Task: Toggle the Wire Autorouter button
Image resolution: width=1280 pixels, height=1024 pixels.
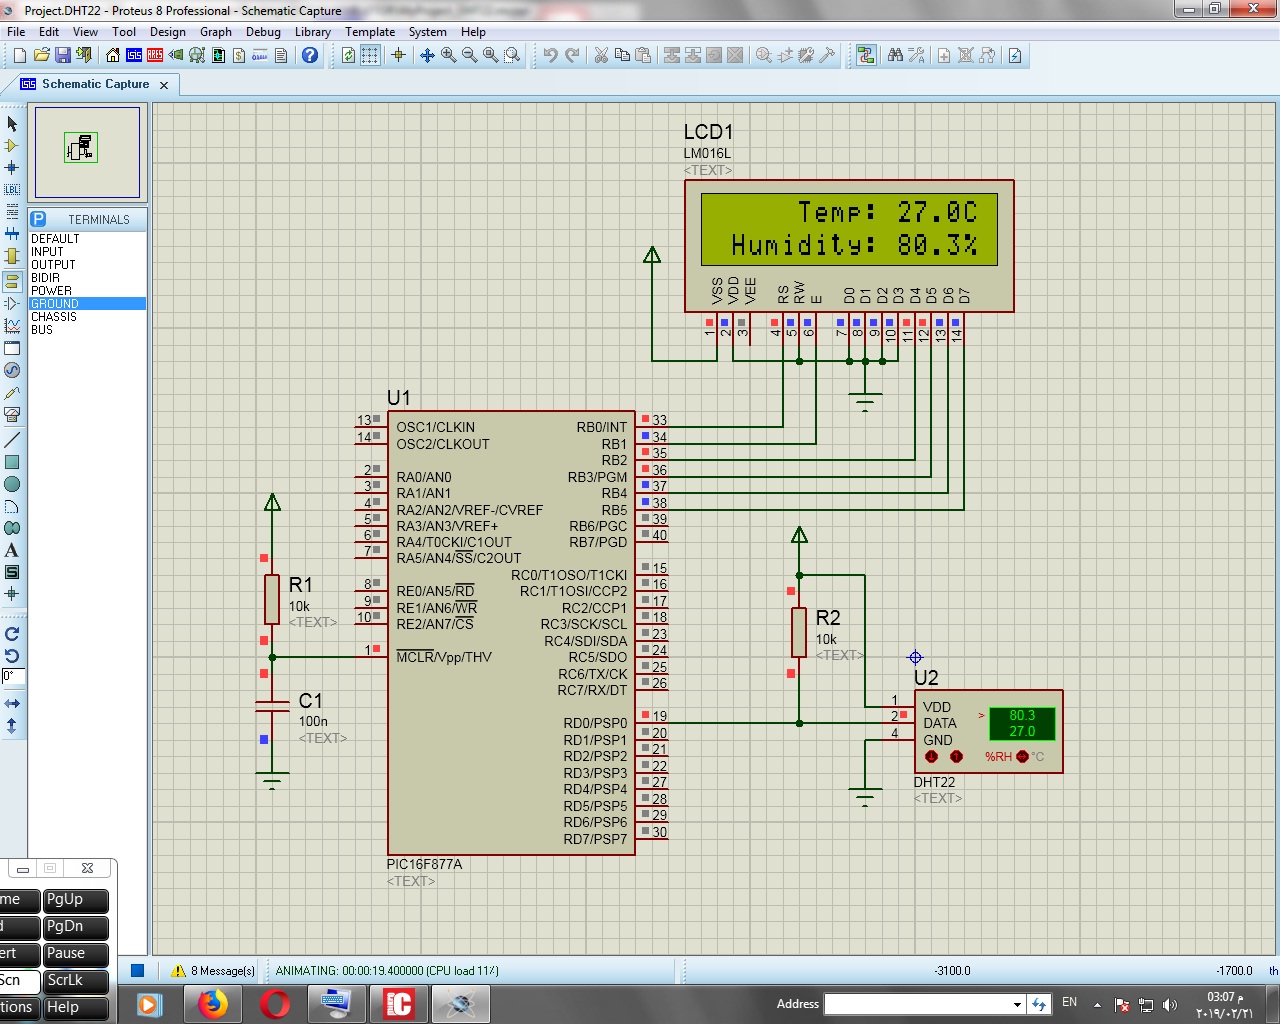Action: click(x=866, y=55)
